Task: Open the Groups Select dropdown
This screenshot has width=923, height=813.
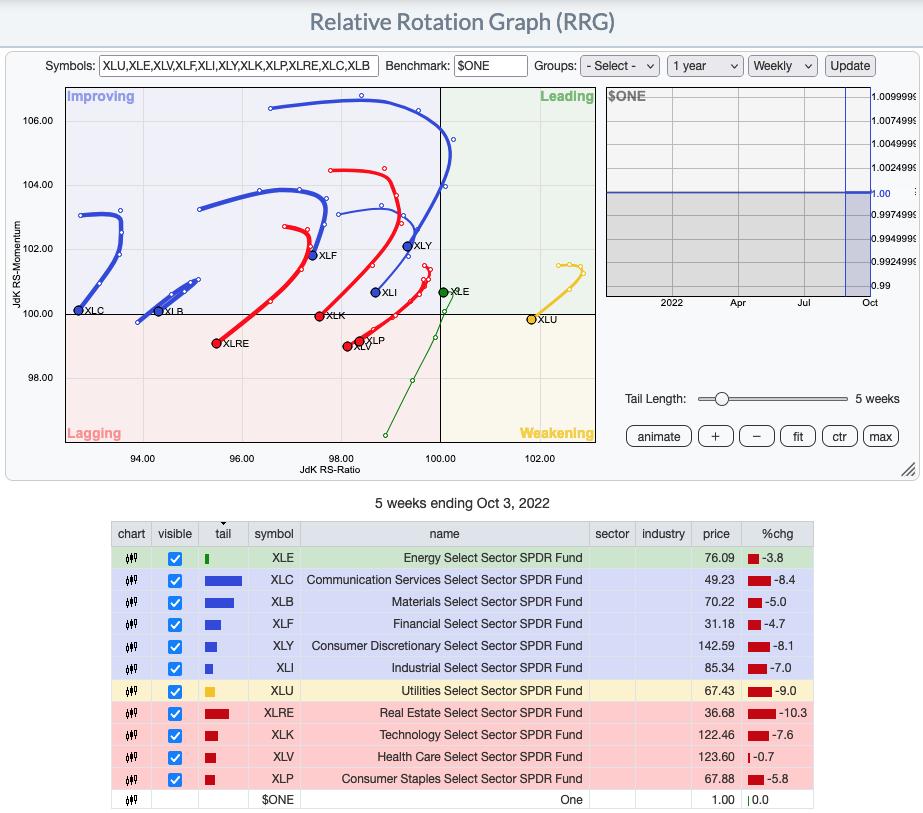Action: (x=620, y=66)
